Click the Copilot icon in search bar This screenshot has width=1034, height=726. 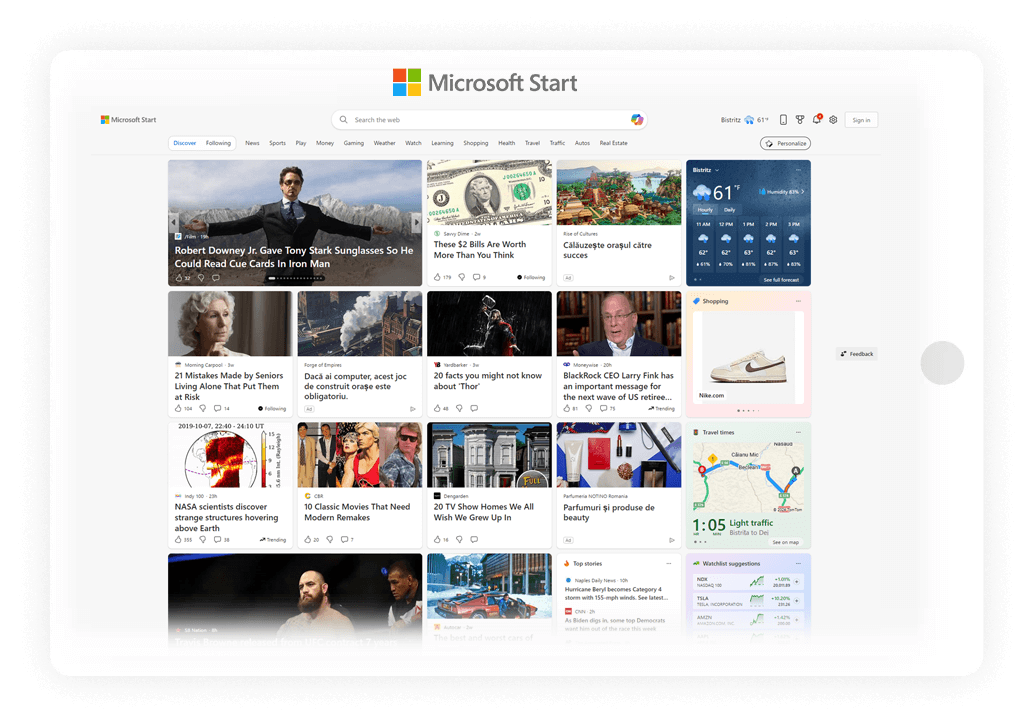coord(636,119)
